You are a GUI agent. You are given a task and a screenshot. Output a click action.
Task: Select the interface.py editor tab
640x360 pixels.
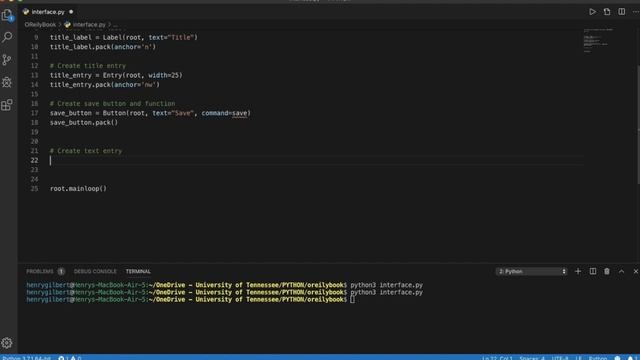[48, 12]
